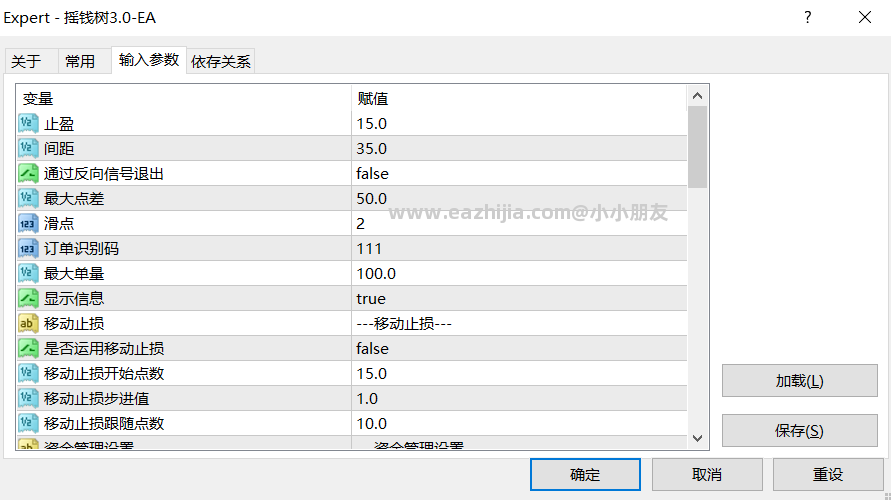Select the 移动止损开始点数 variable name

pyautogui.click(x=104, y=374)
